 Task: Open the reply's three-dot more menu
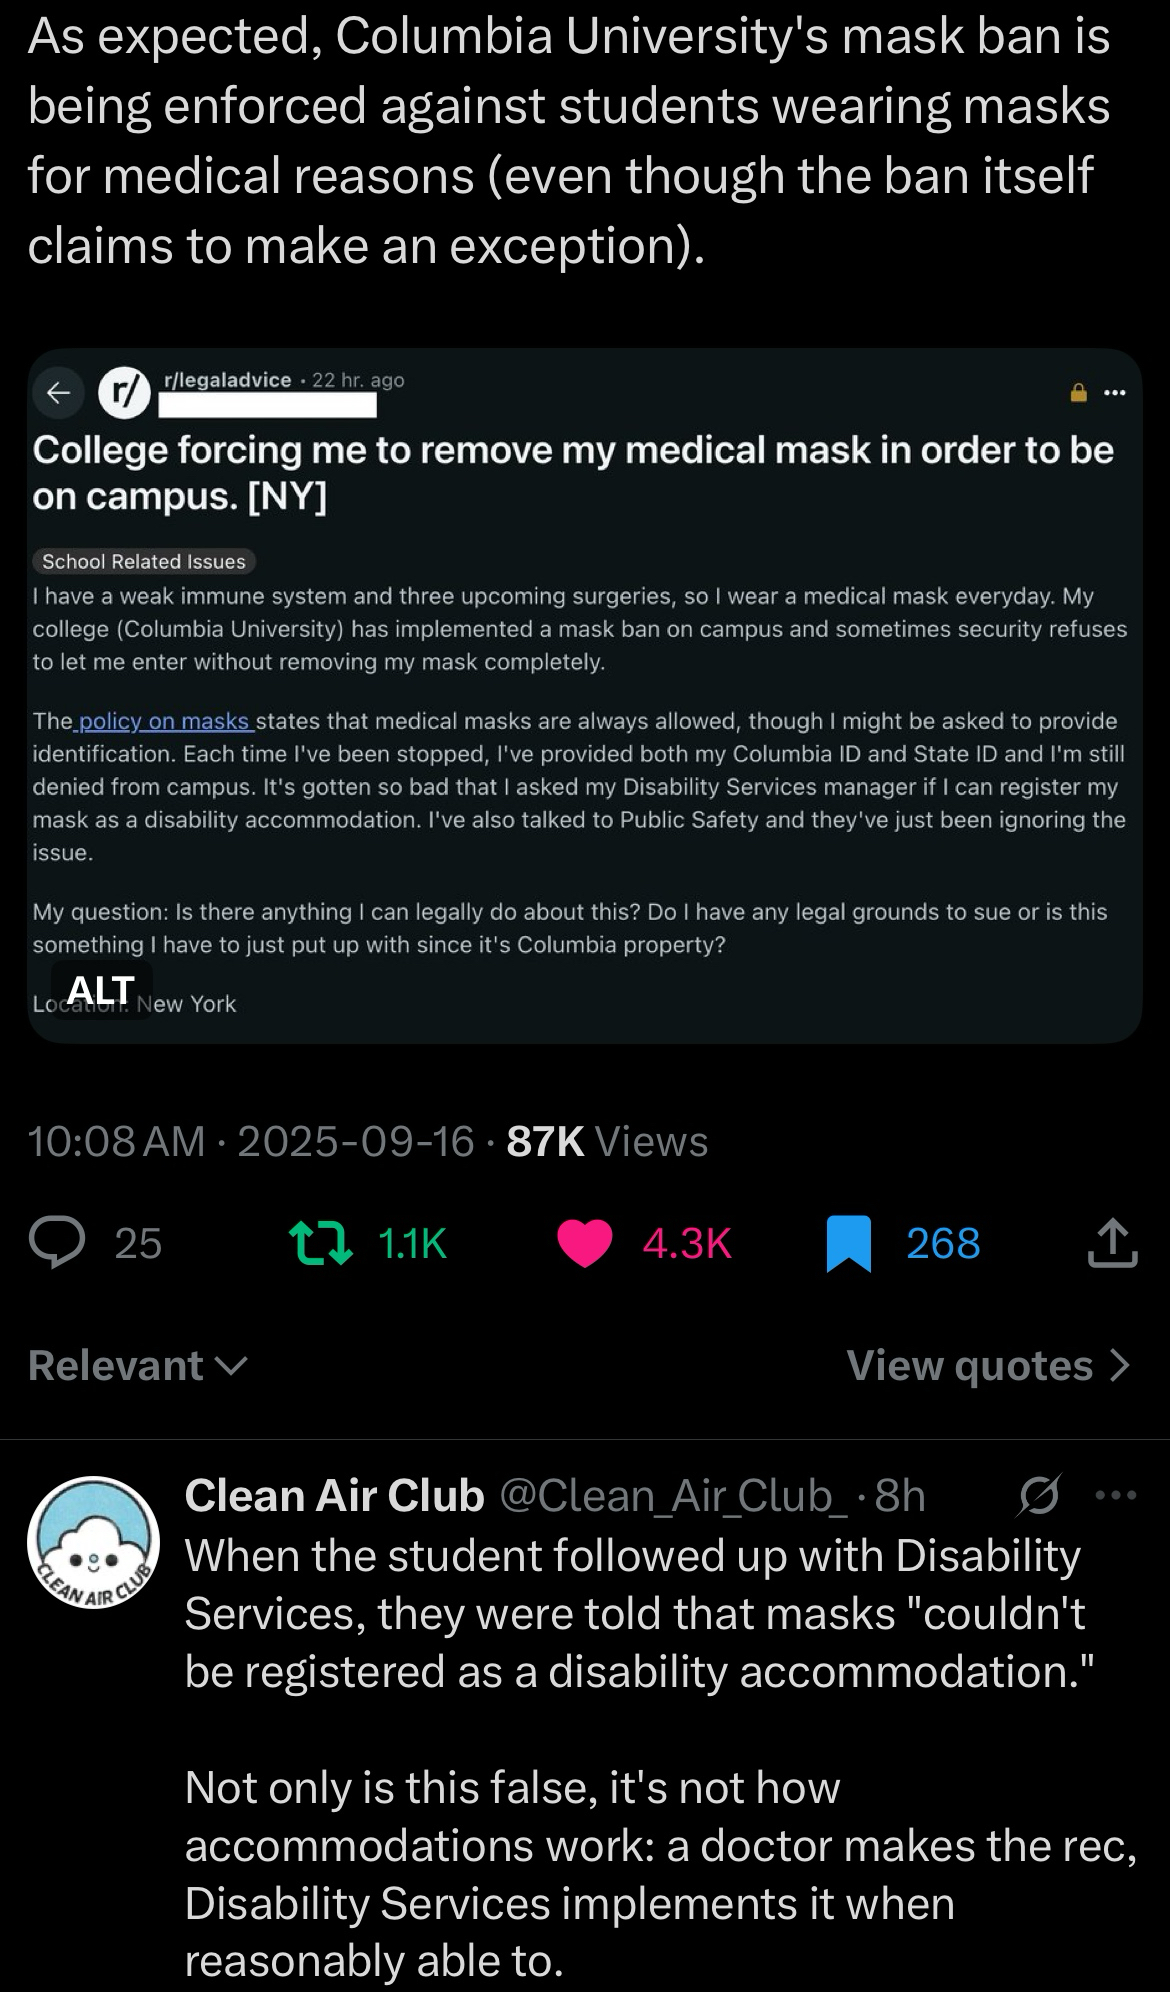coord(1116,1496)
